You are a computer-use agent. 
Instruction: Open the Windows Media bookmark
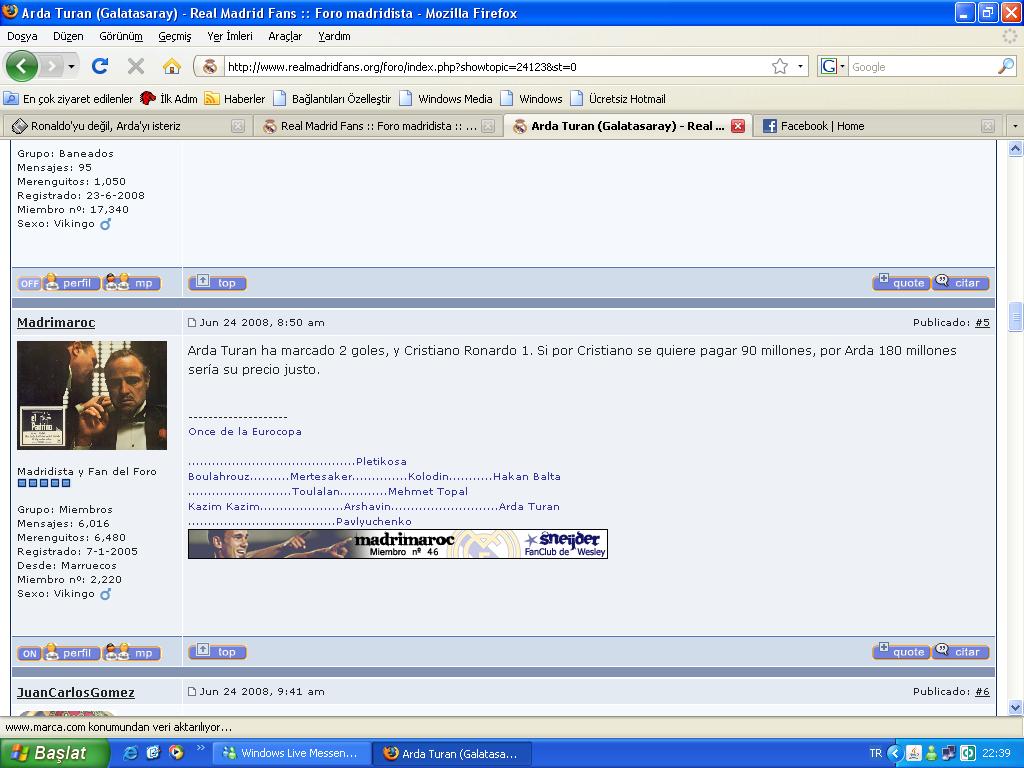pos(446,99)
